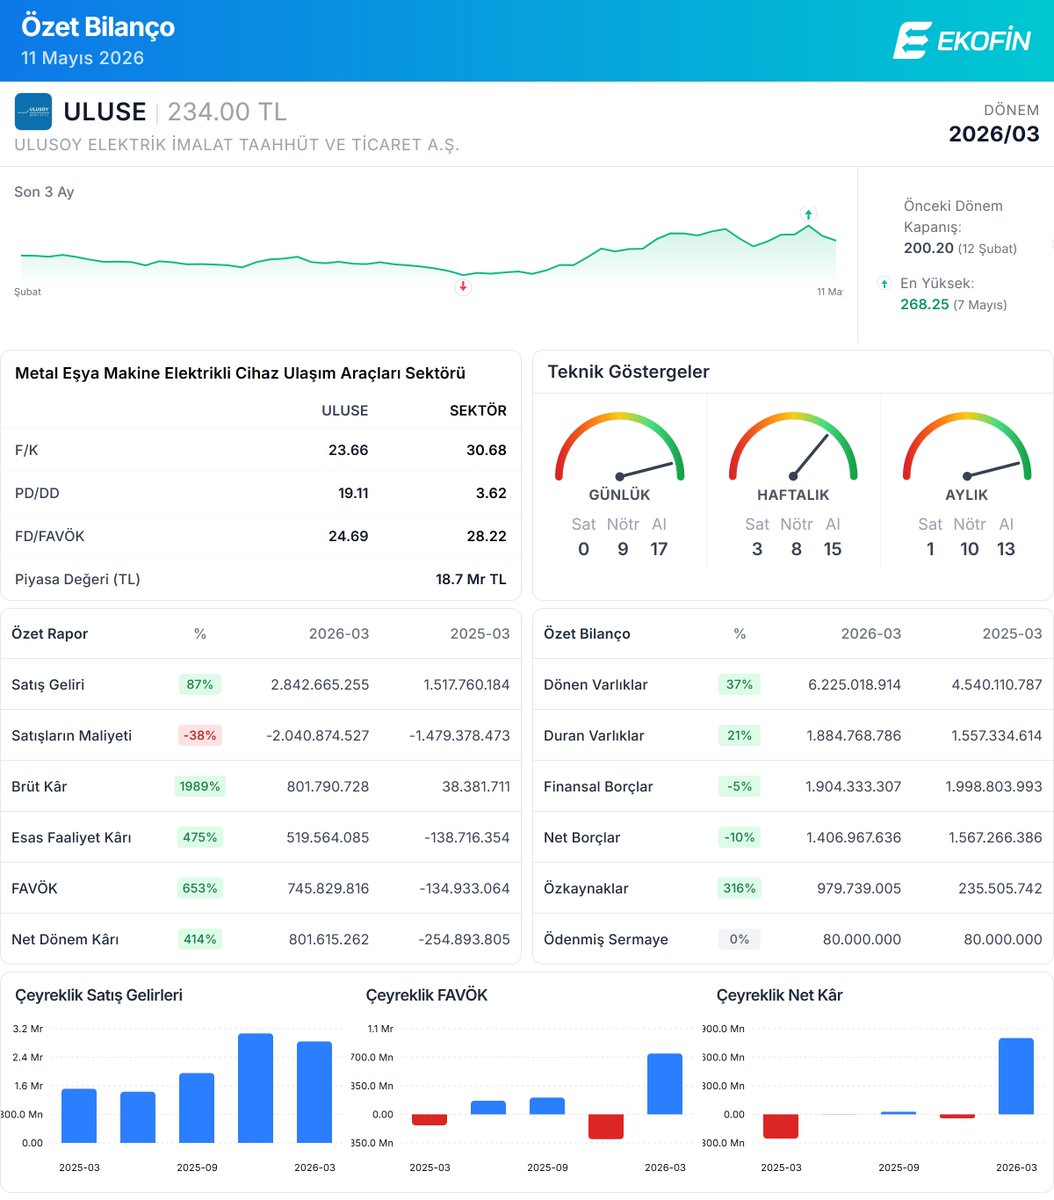
Task: Click the tall blue 2026-03 bar in Çeyreklik Net Kâr
Action: click(1016, 1076)
